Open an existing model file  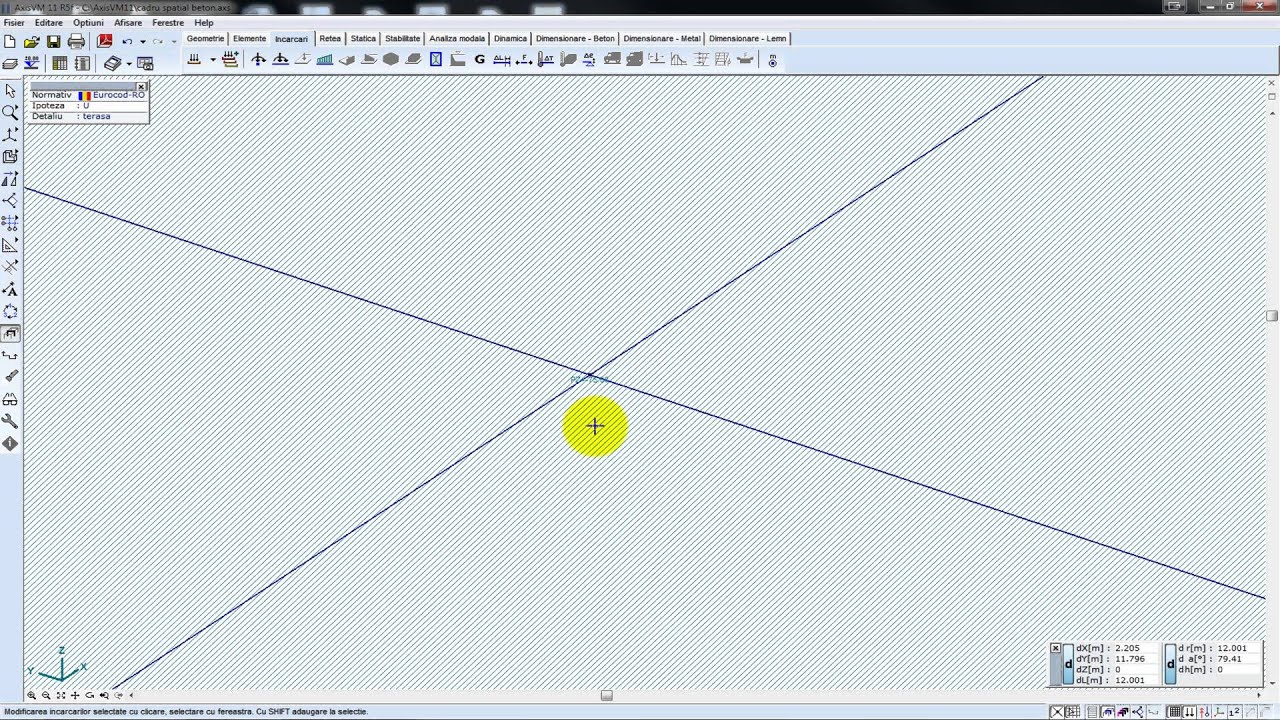point(31,42)
